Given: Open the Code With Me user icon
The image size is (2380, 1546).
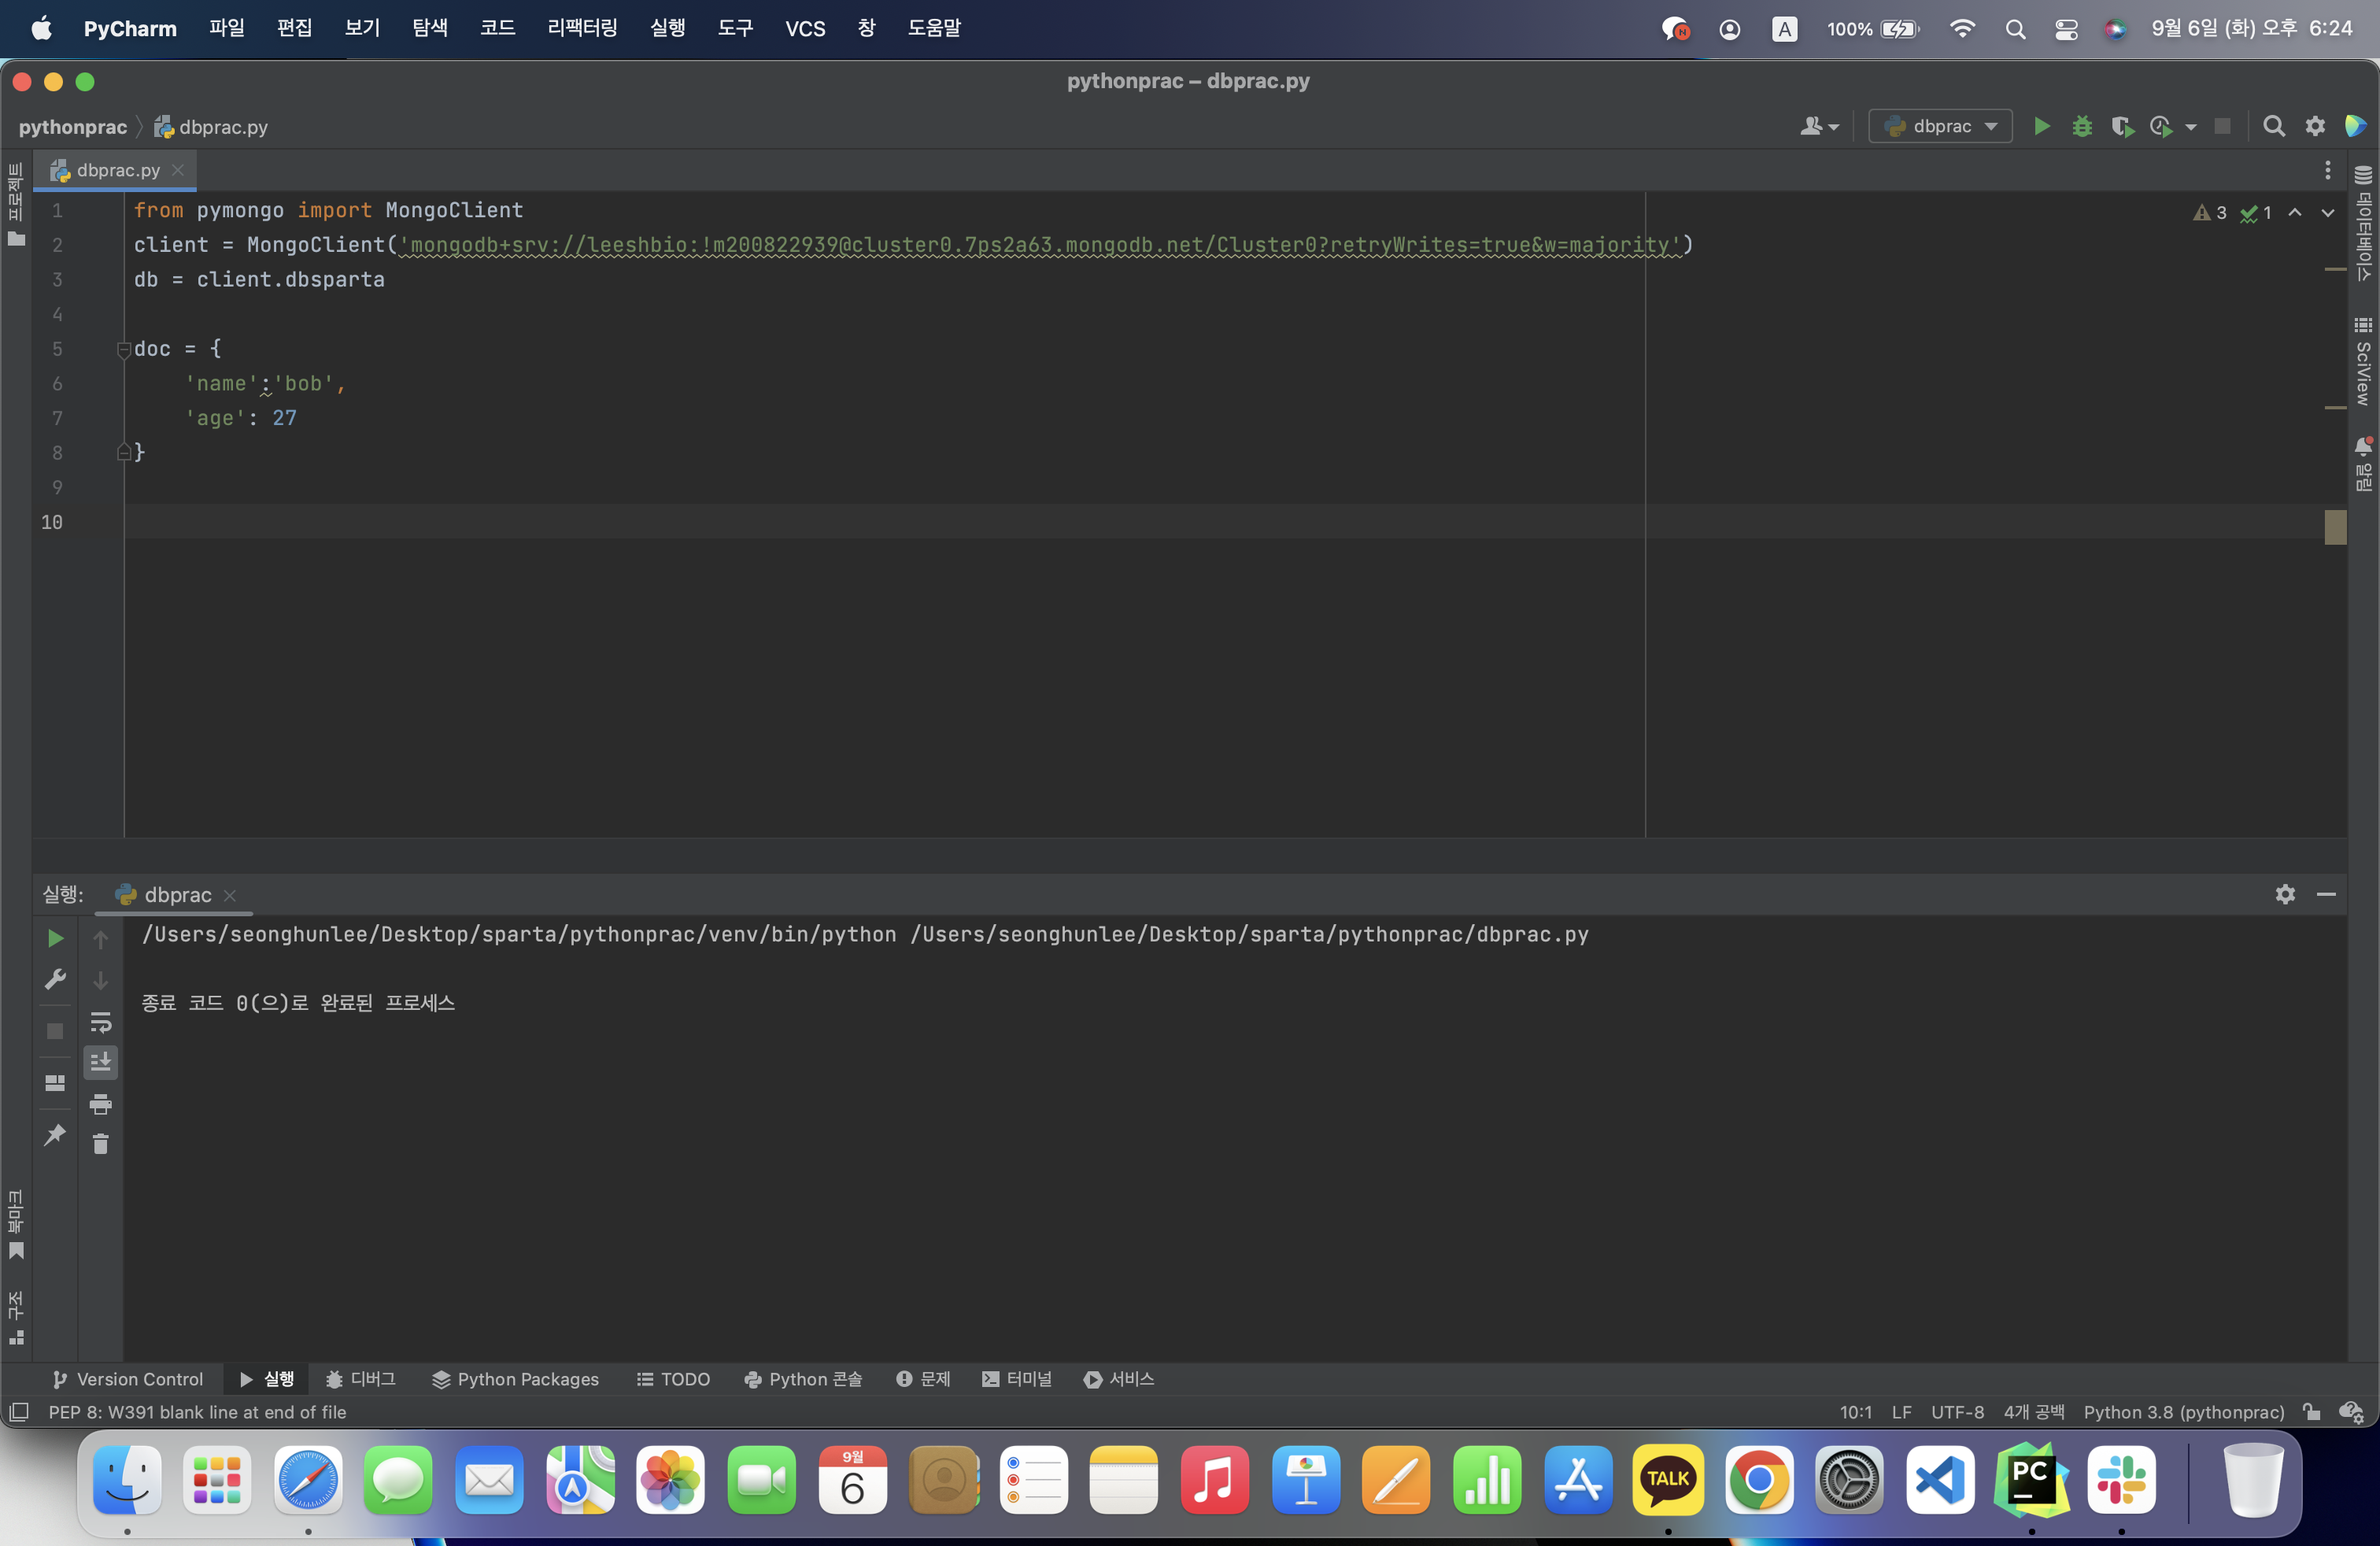Looking at the screenshot, I should 1819,126.
